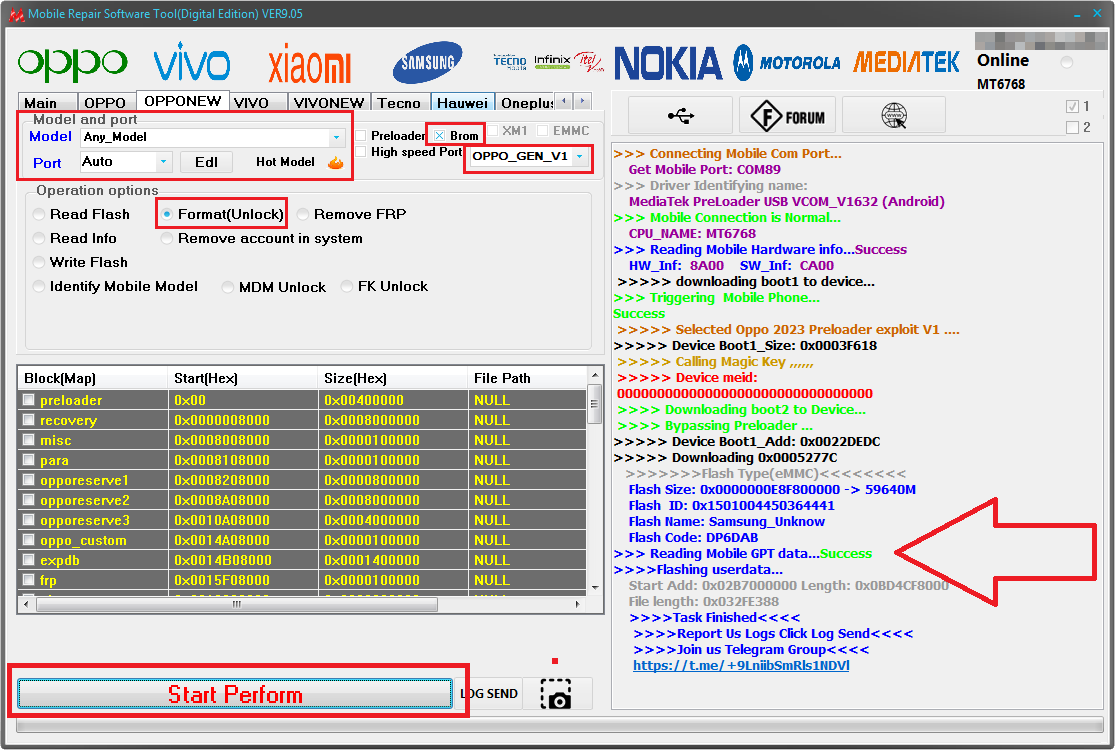
Task: Tick the frp partition checkbox
Action: [28, 579]
